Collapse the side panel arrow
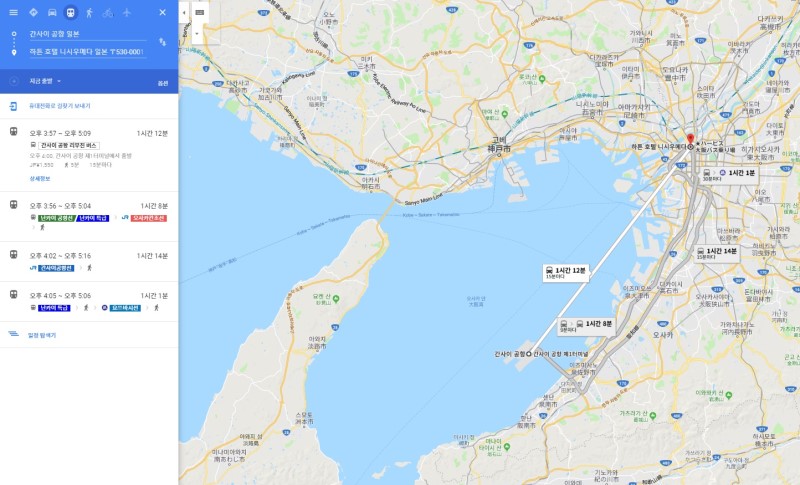 tap(184, 12)
